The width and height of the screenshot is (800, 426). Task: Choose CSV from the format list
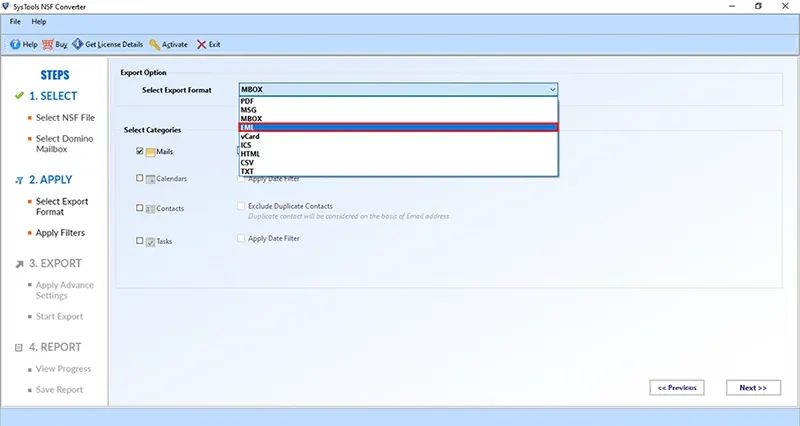398,162
